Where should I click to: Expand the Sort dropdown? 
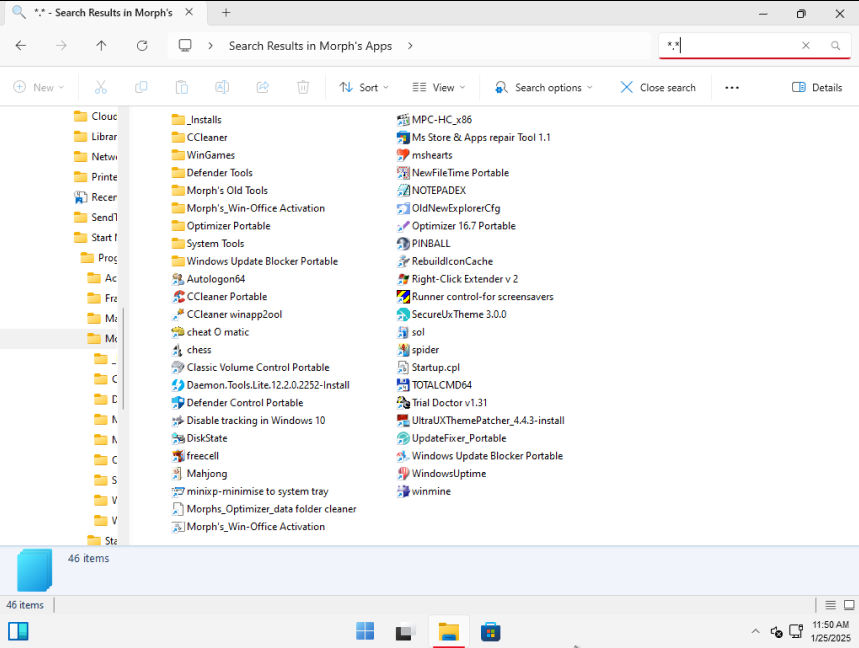point(364,88)
